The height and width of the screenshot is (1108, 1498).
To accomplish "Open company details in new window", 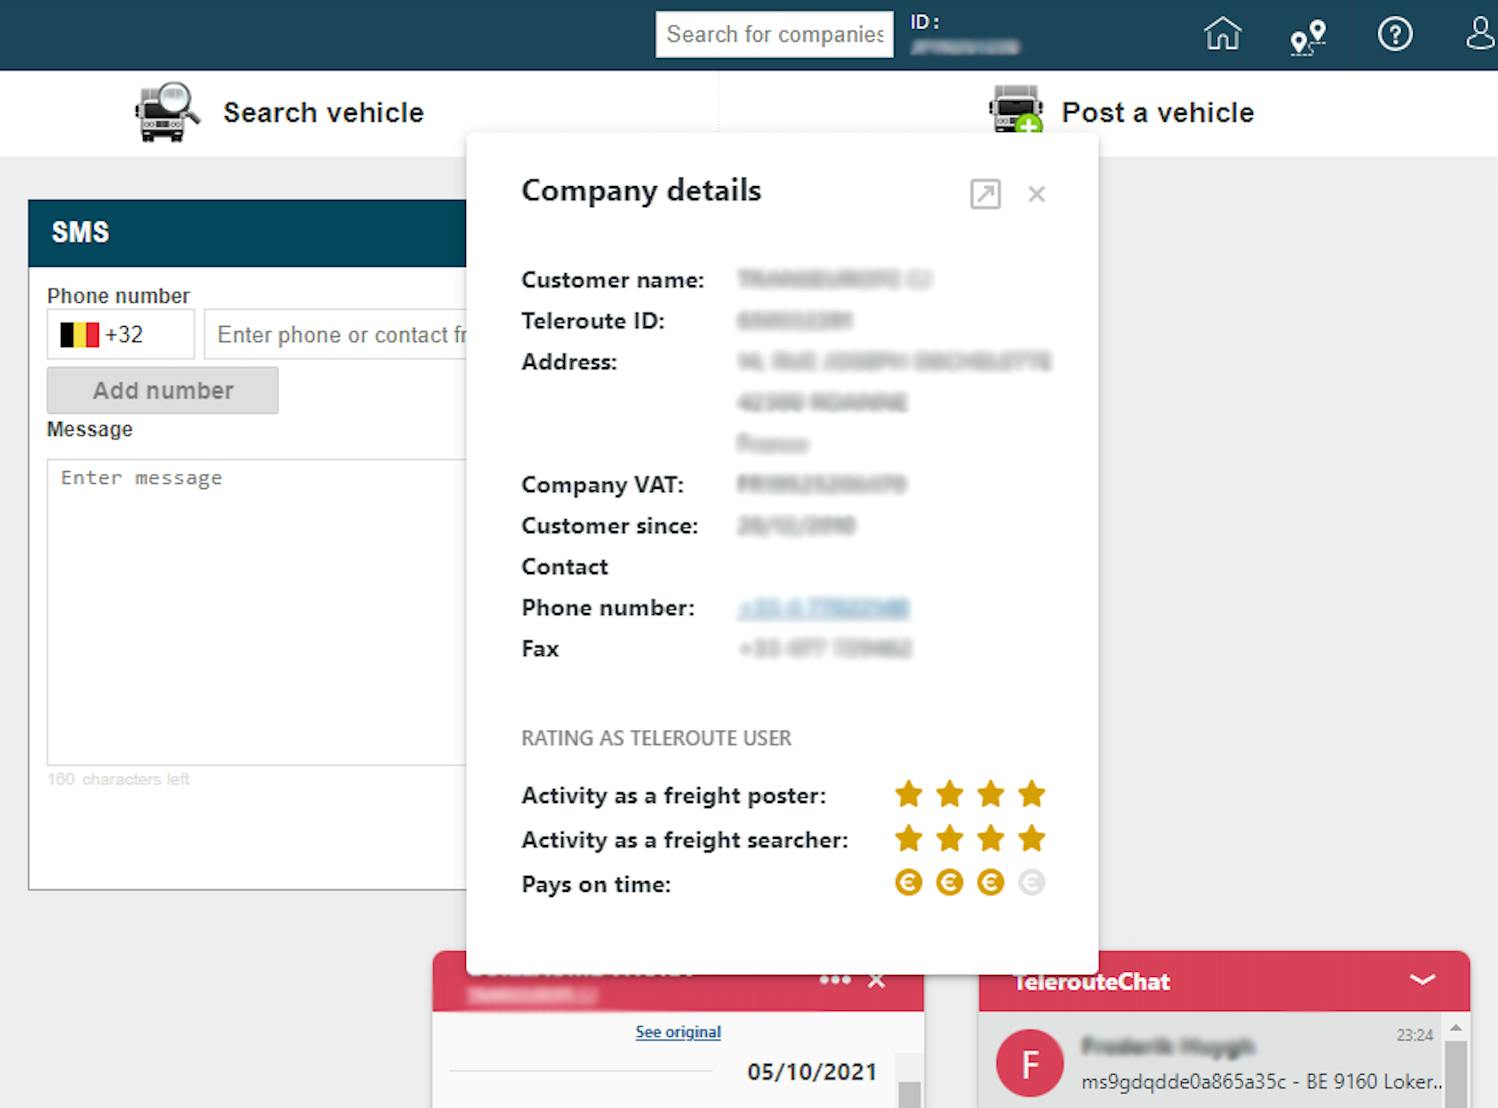I will pos(985,194).
